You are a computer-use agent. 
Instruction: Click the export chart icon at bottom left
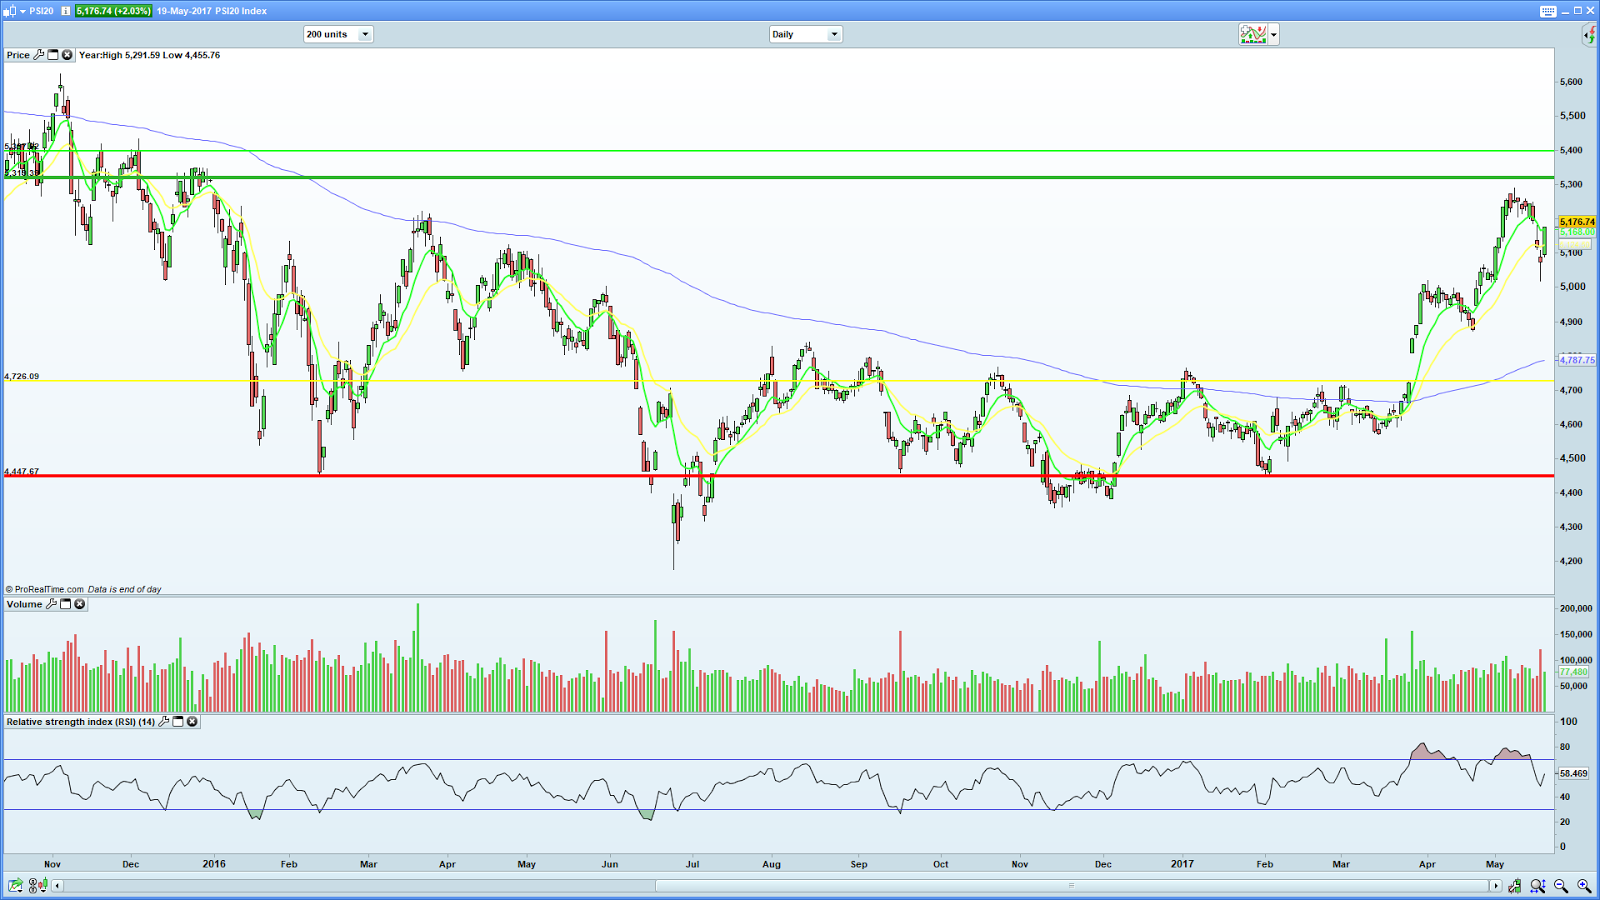point(15,885)
